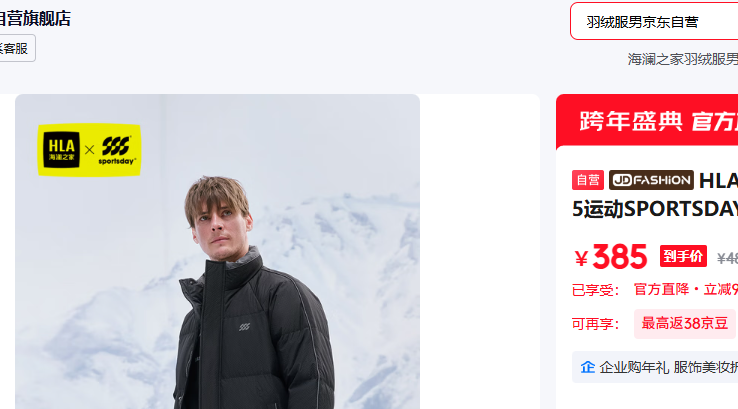
Task: Open the 自营旗舰店 store page
Action: [x=34, y=19]
